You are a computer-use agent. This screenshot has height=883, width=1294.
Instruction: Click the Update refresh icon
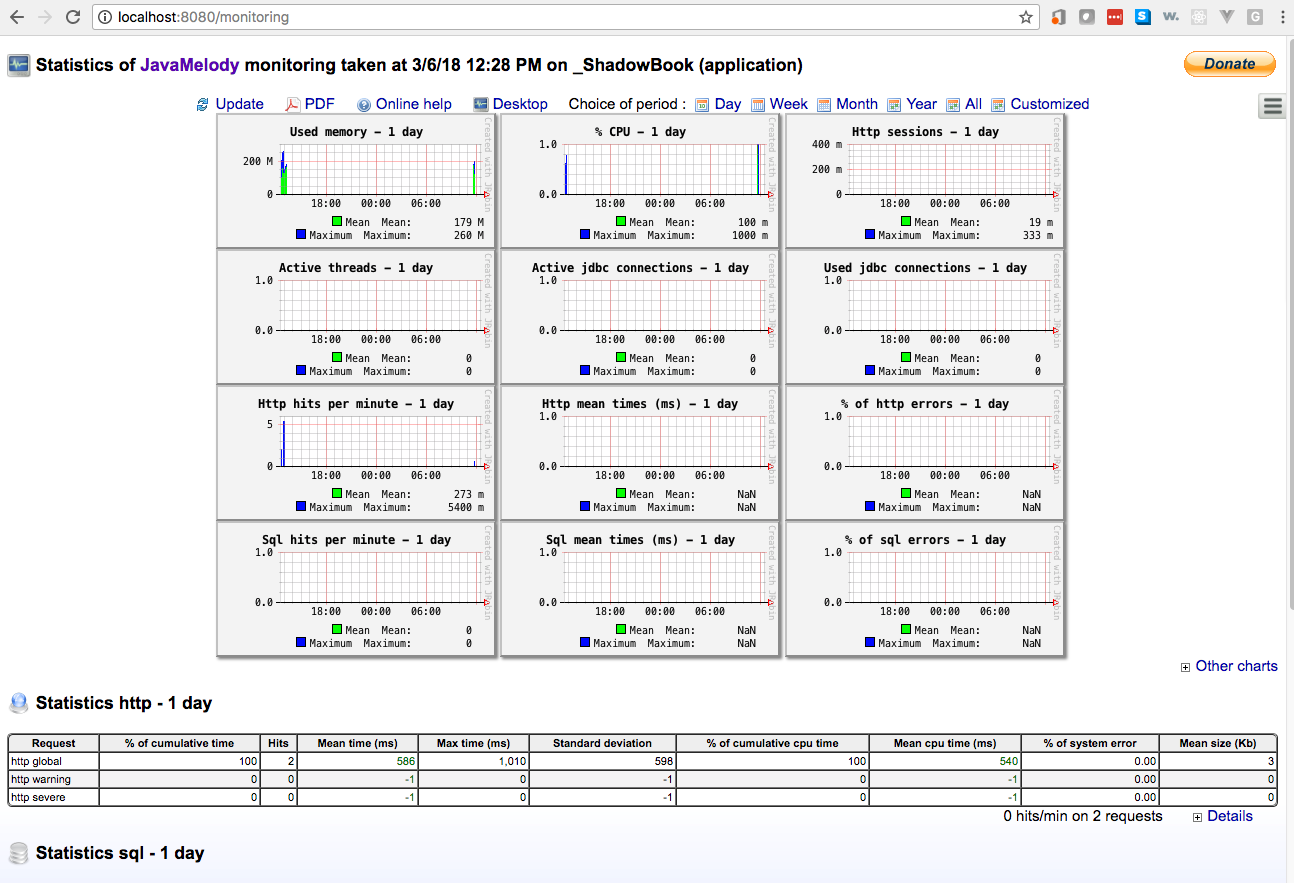203,104
